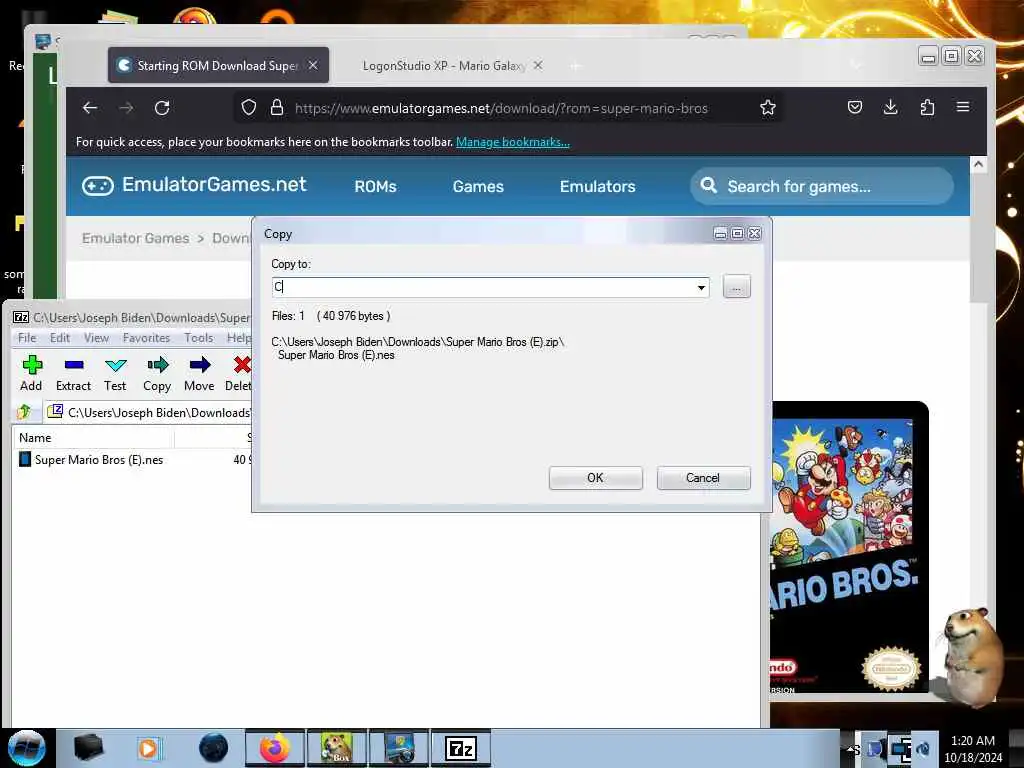Reload the EmulatorGames page
The height and width of the screenshot is (768, 1024).
[162, 108]
